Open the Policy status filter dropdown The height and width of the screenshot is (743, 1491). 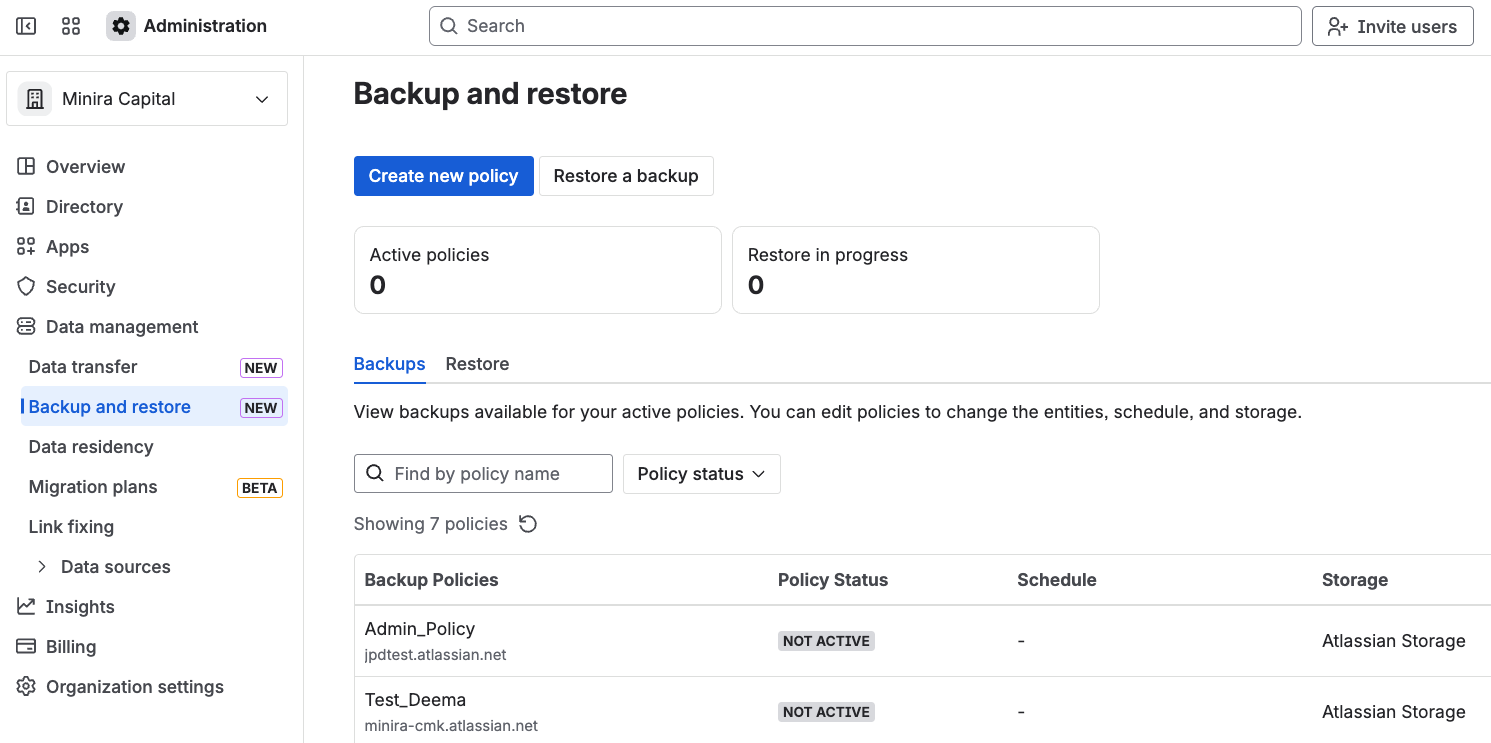coord(702,474)
